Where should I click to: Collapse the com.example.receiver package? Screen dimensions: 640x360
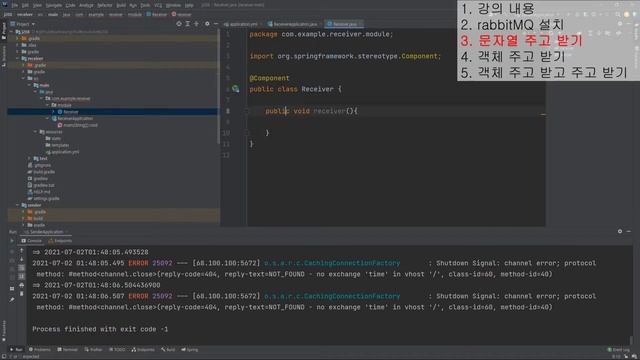coord(41,98)
